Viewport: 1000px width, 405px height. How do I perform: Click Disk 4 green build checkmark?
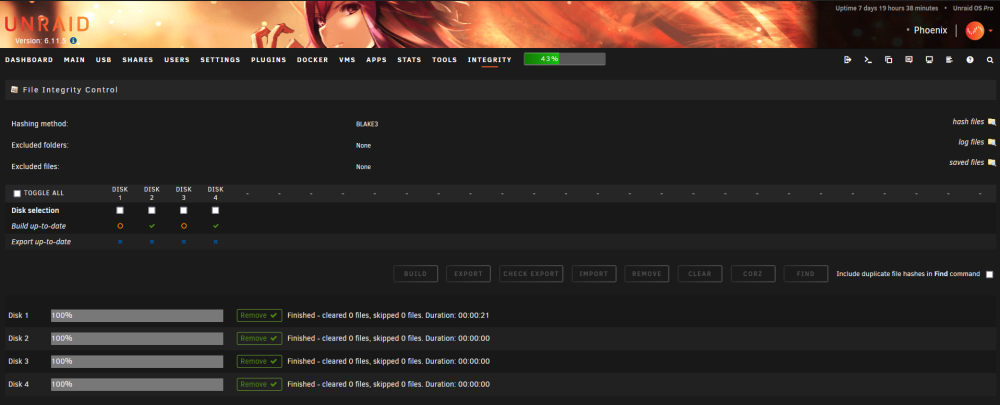click(x=216, y=226)
